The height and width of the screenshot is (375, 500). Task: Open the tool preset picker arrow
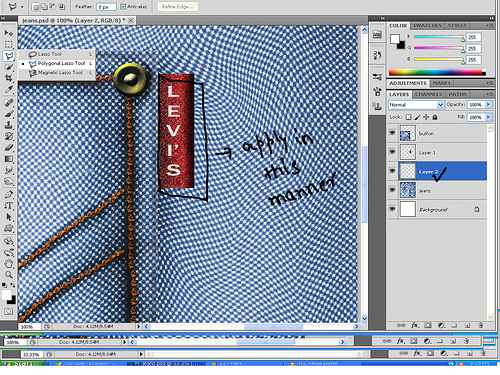point(22,7)
